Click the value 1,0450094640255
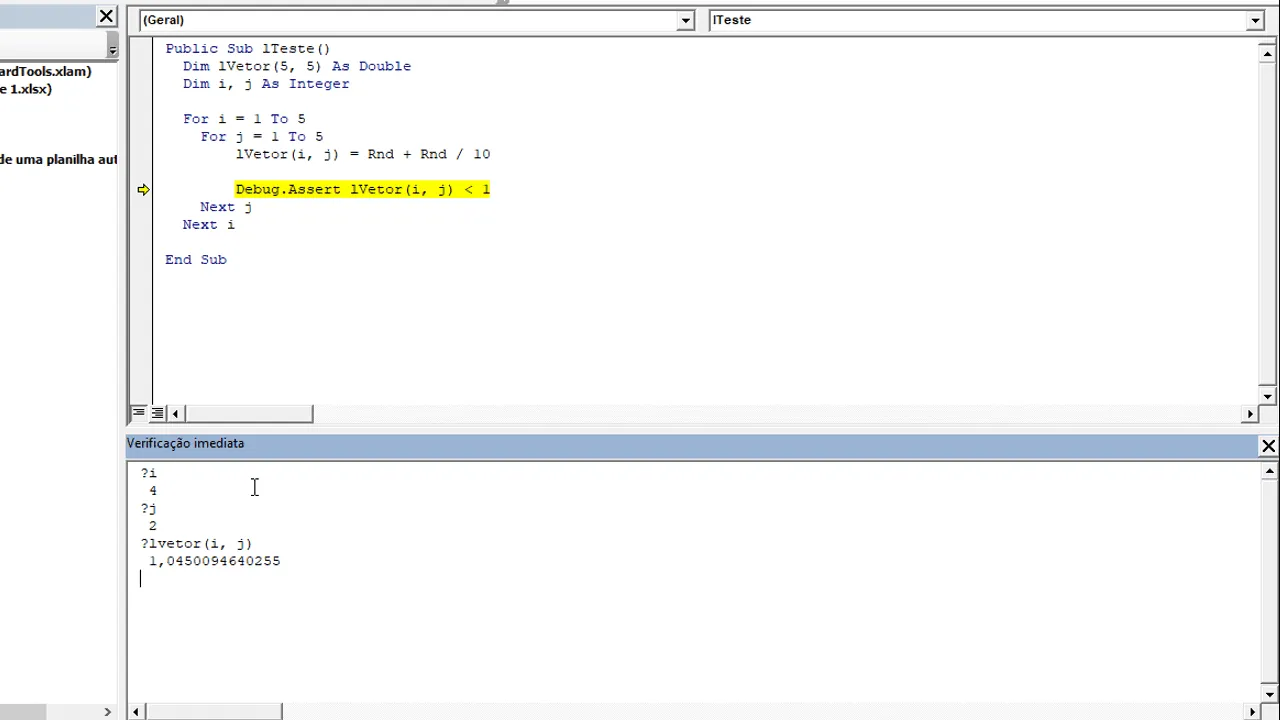This screenshot has width=1280, height=720. (215, 561)
